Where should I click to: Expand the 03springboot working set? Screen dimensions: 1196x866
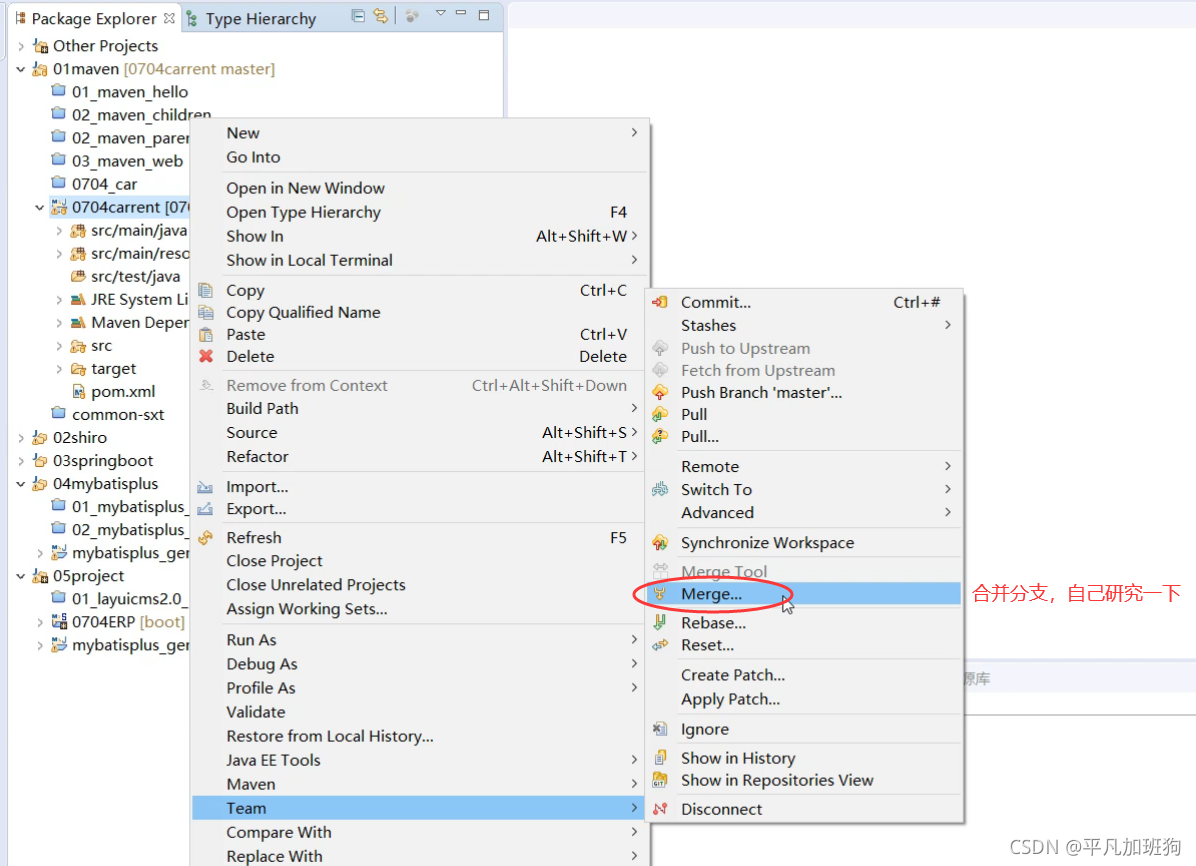pos(21,461)
